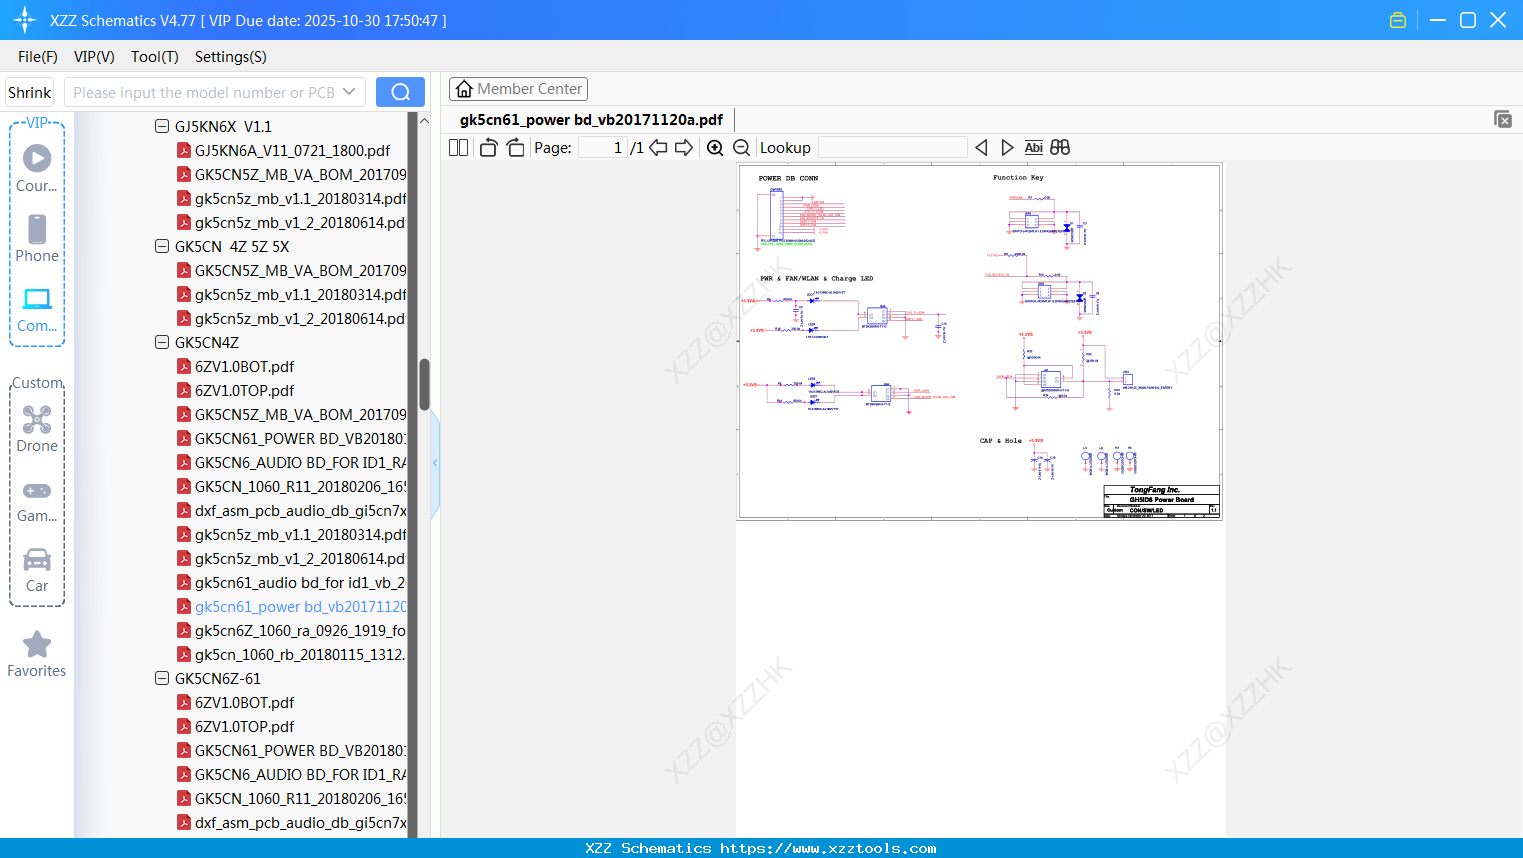This screenshot has width=1523, height=858.
Task: Select the gk5cn61_power bd_vb20171120a.pdf tab
Action: tap(591, 120)
